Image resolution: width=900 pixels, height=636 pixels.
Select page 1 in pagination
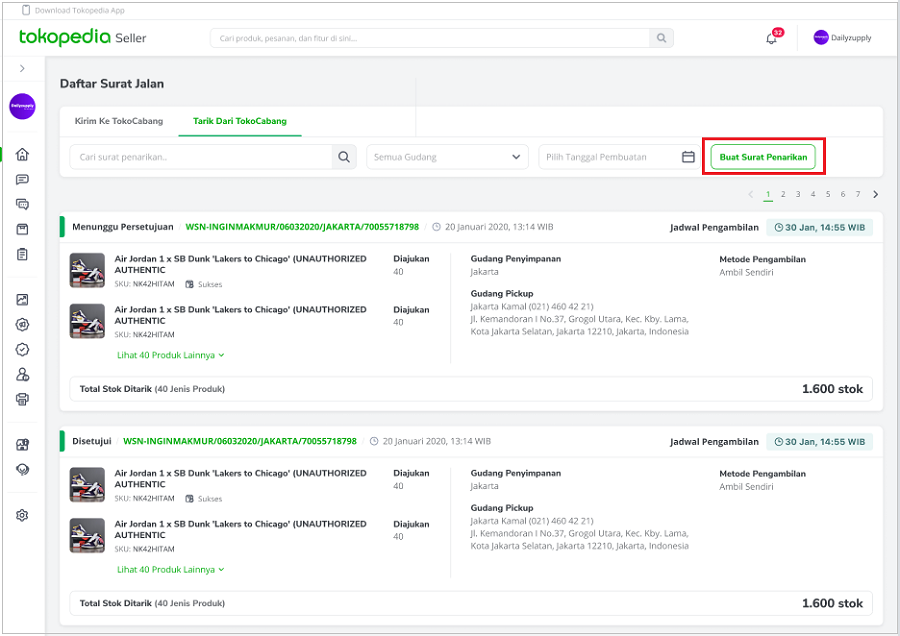coord(768,194)
